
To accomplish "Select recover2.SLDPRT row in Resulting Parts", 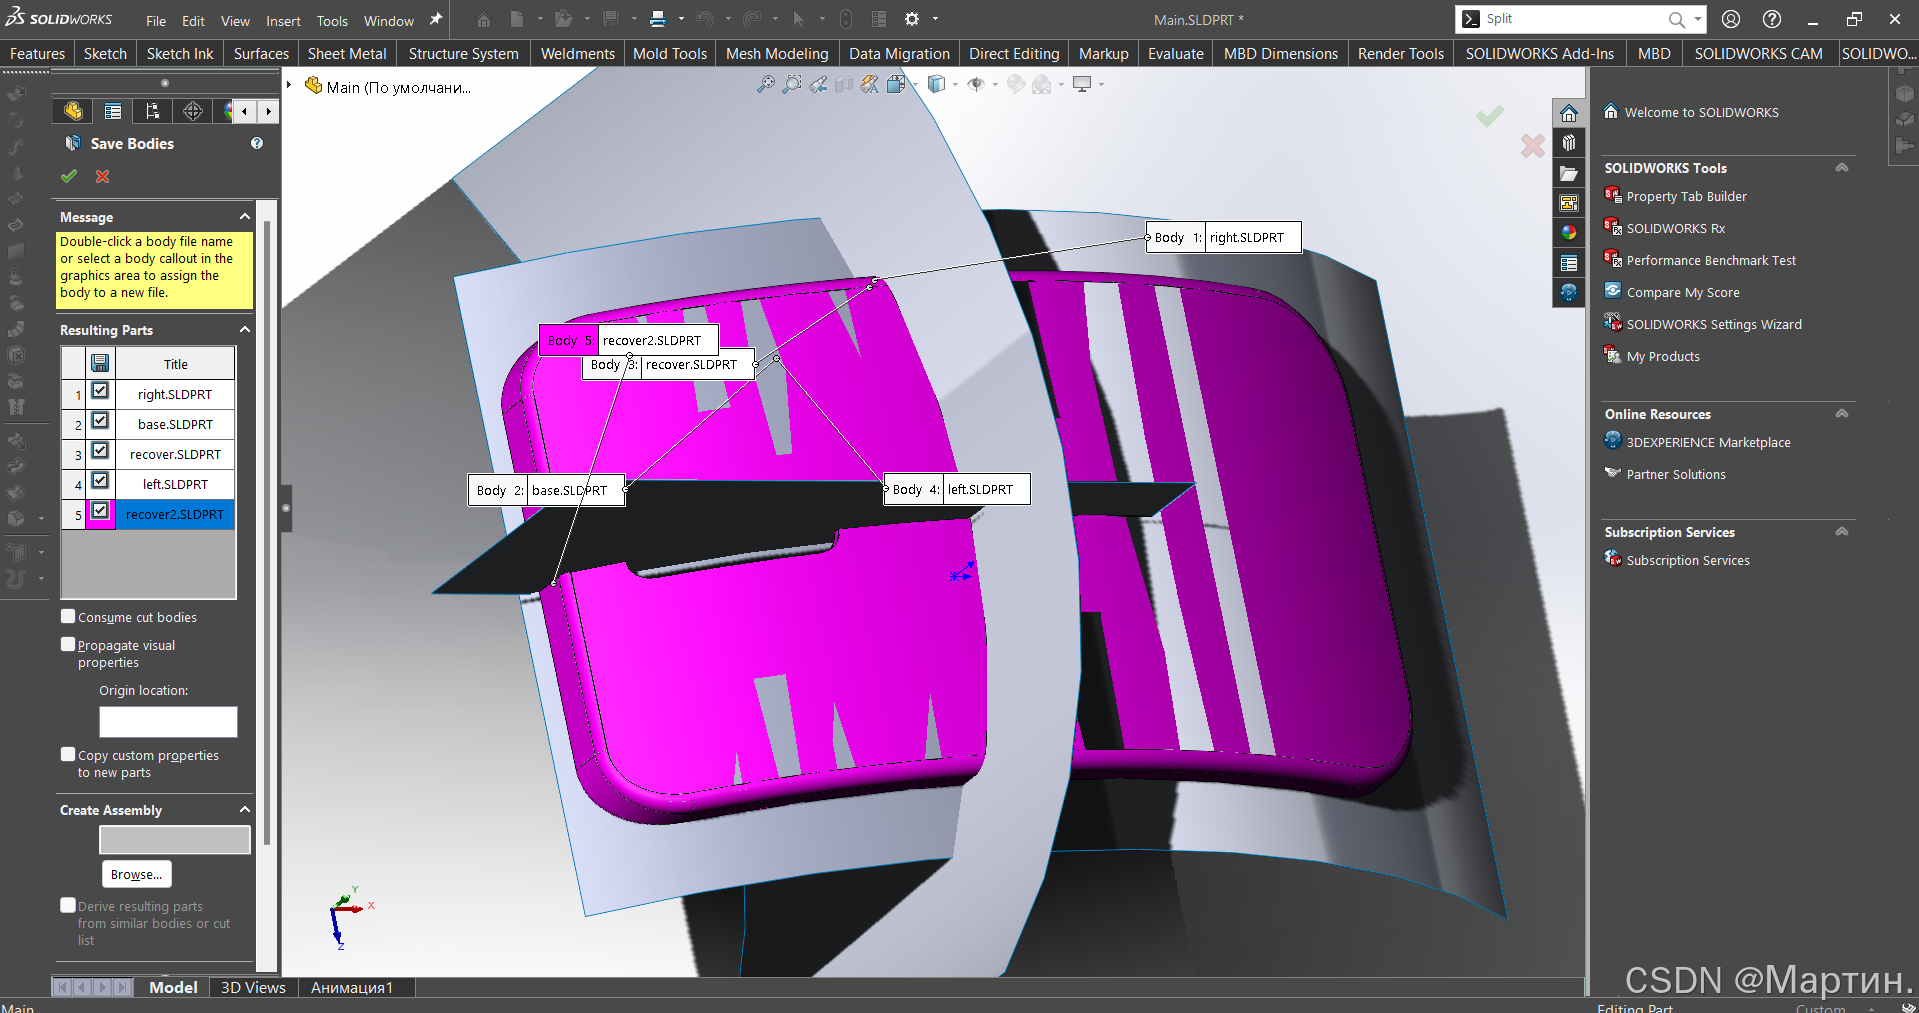I will coord(175,514).
